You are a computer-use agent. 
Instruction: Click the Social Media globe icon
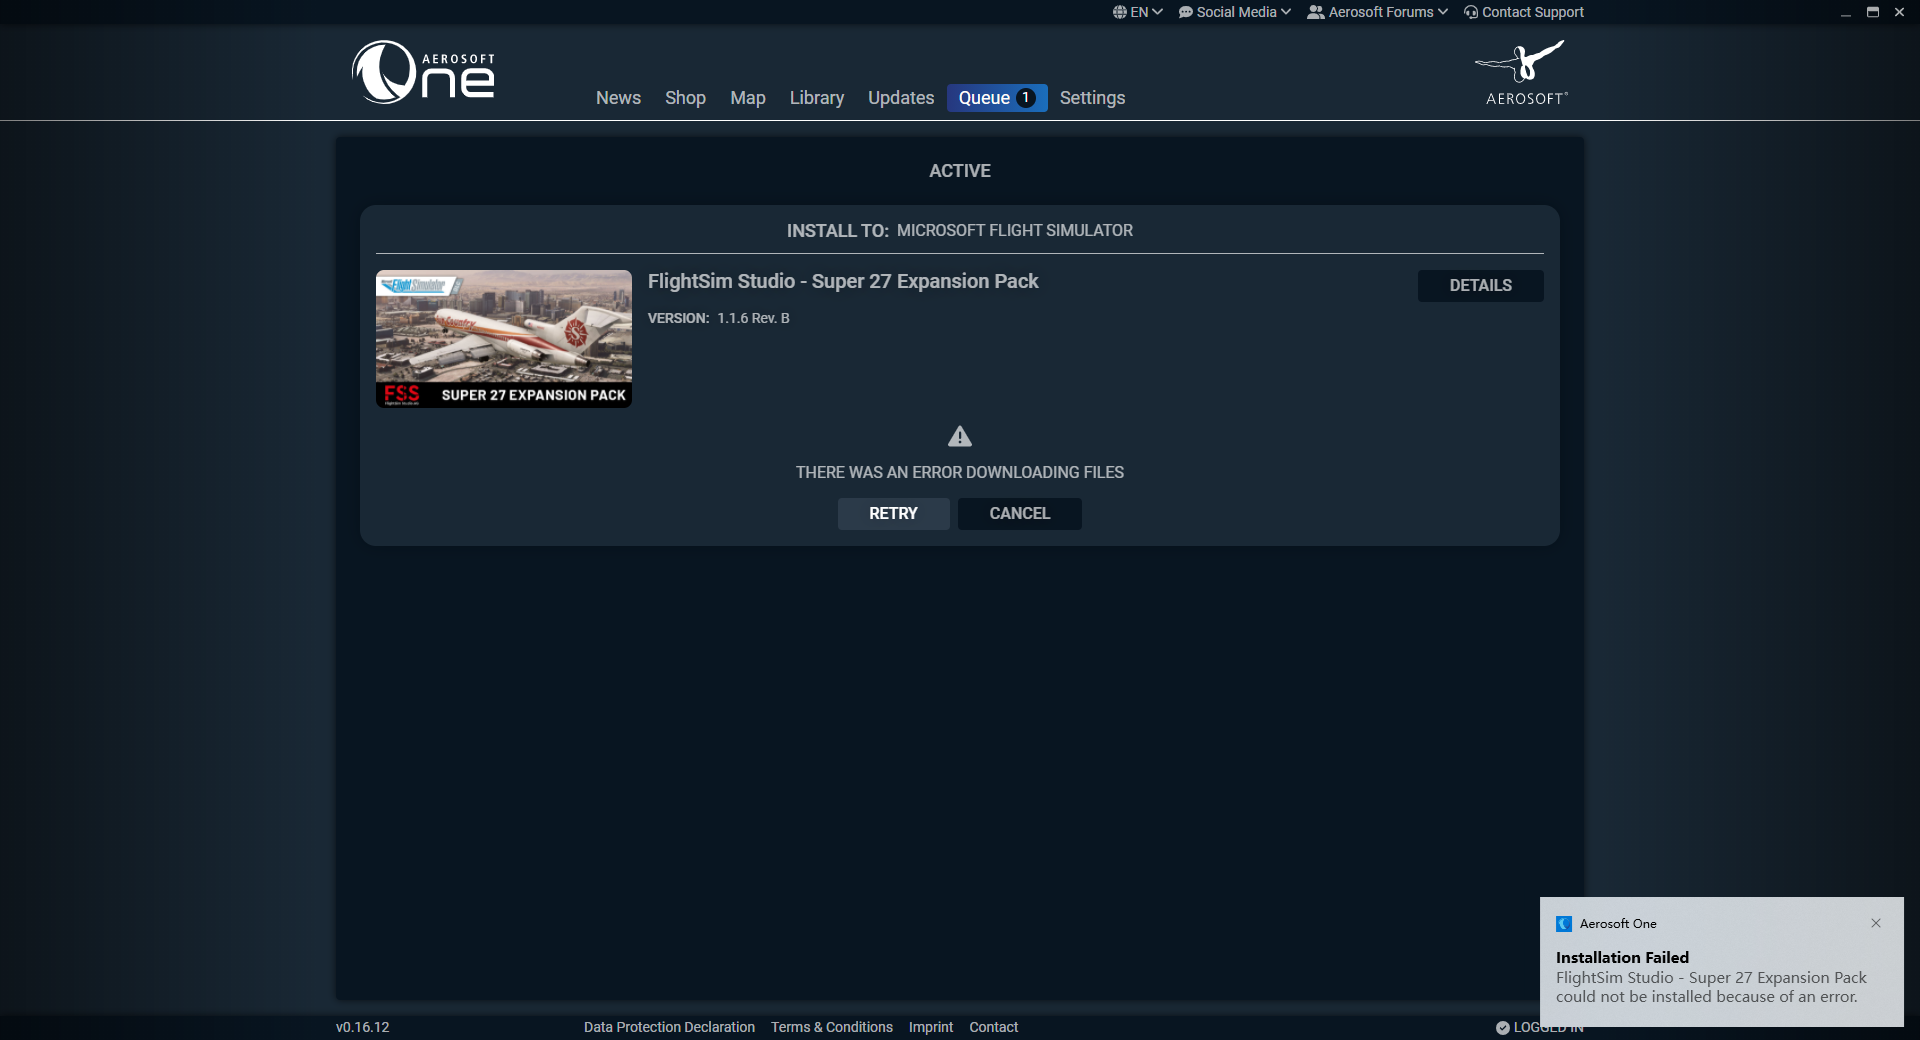point(1184,12)
